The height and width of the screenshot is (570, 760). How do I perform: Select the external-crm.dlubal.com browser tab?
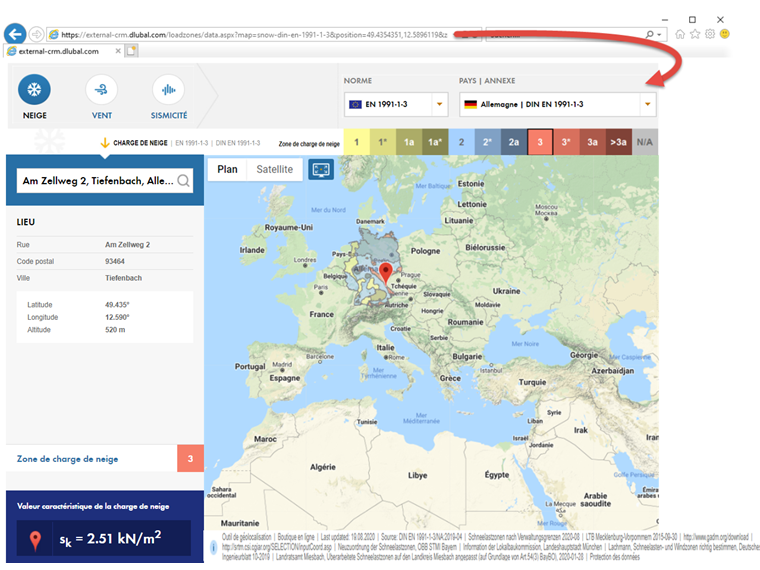pos(63,51)
